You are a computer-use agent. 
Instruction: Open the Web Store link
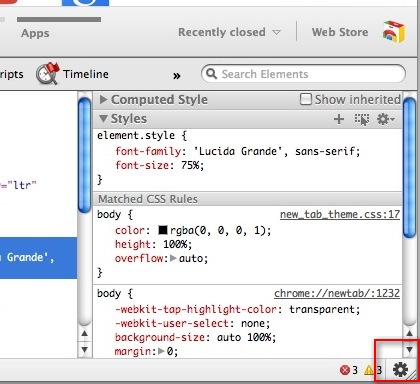(x=340, y=32)
